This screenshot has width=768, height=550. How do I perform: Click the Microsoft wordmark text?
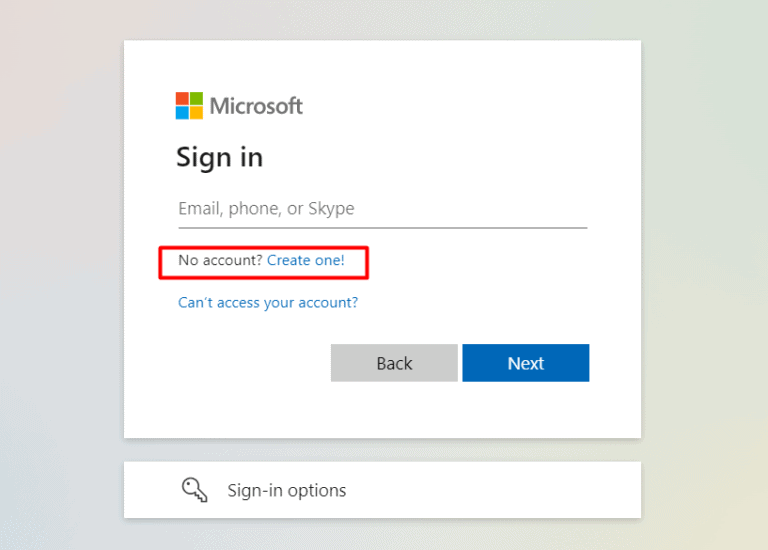(256, 105)
